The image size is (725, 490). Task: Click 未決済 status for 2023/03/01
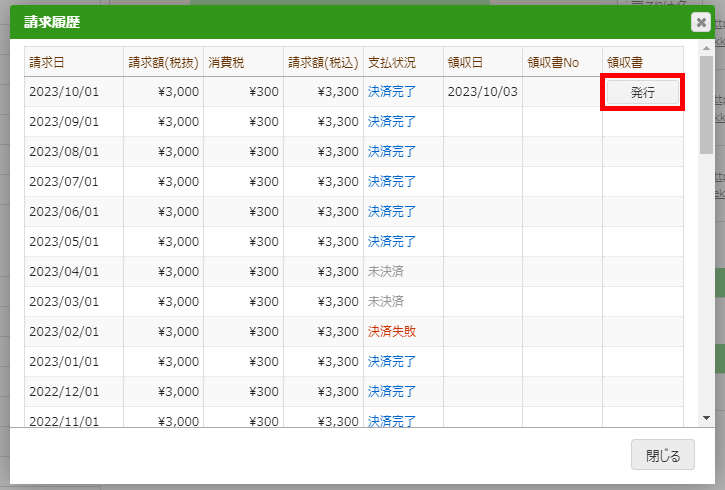tap(386, 301)
